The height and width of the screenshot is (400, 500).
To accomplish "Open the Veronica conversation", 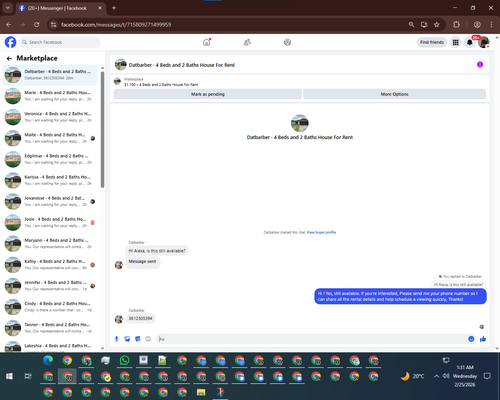I will pyautogui.click(x=50, y=117).
